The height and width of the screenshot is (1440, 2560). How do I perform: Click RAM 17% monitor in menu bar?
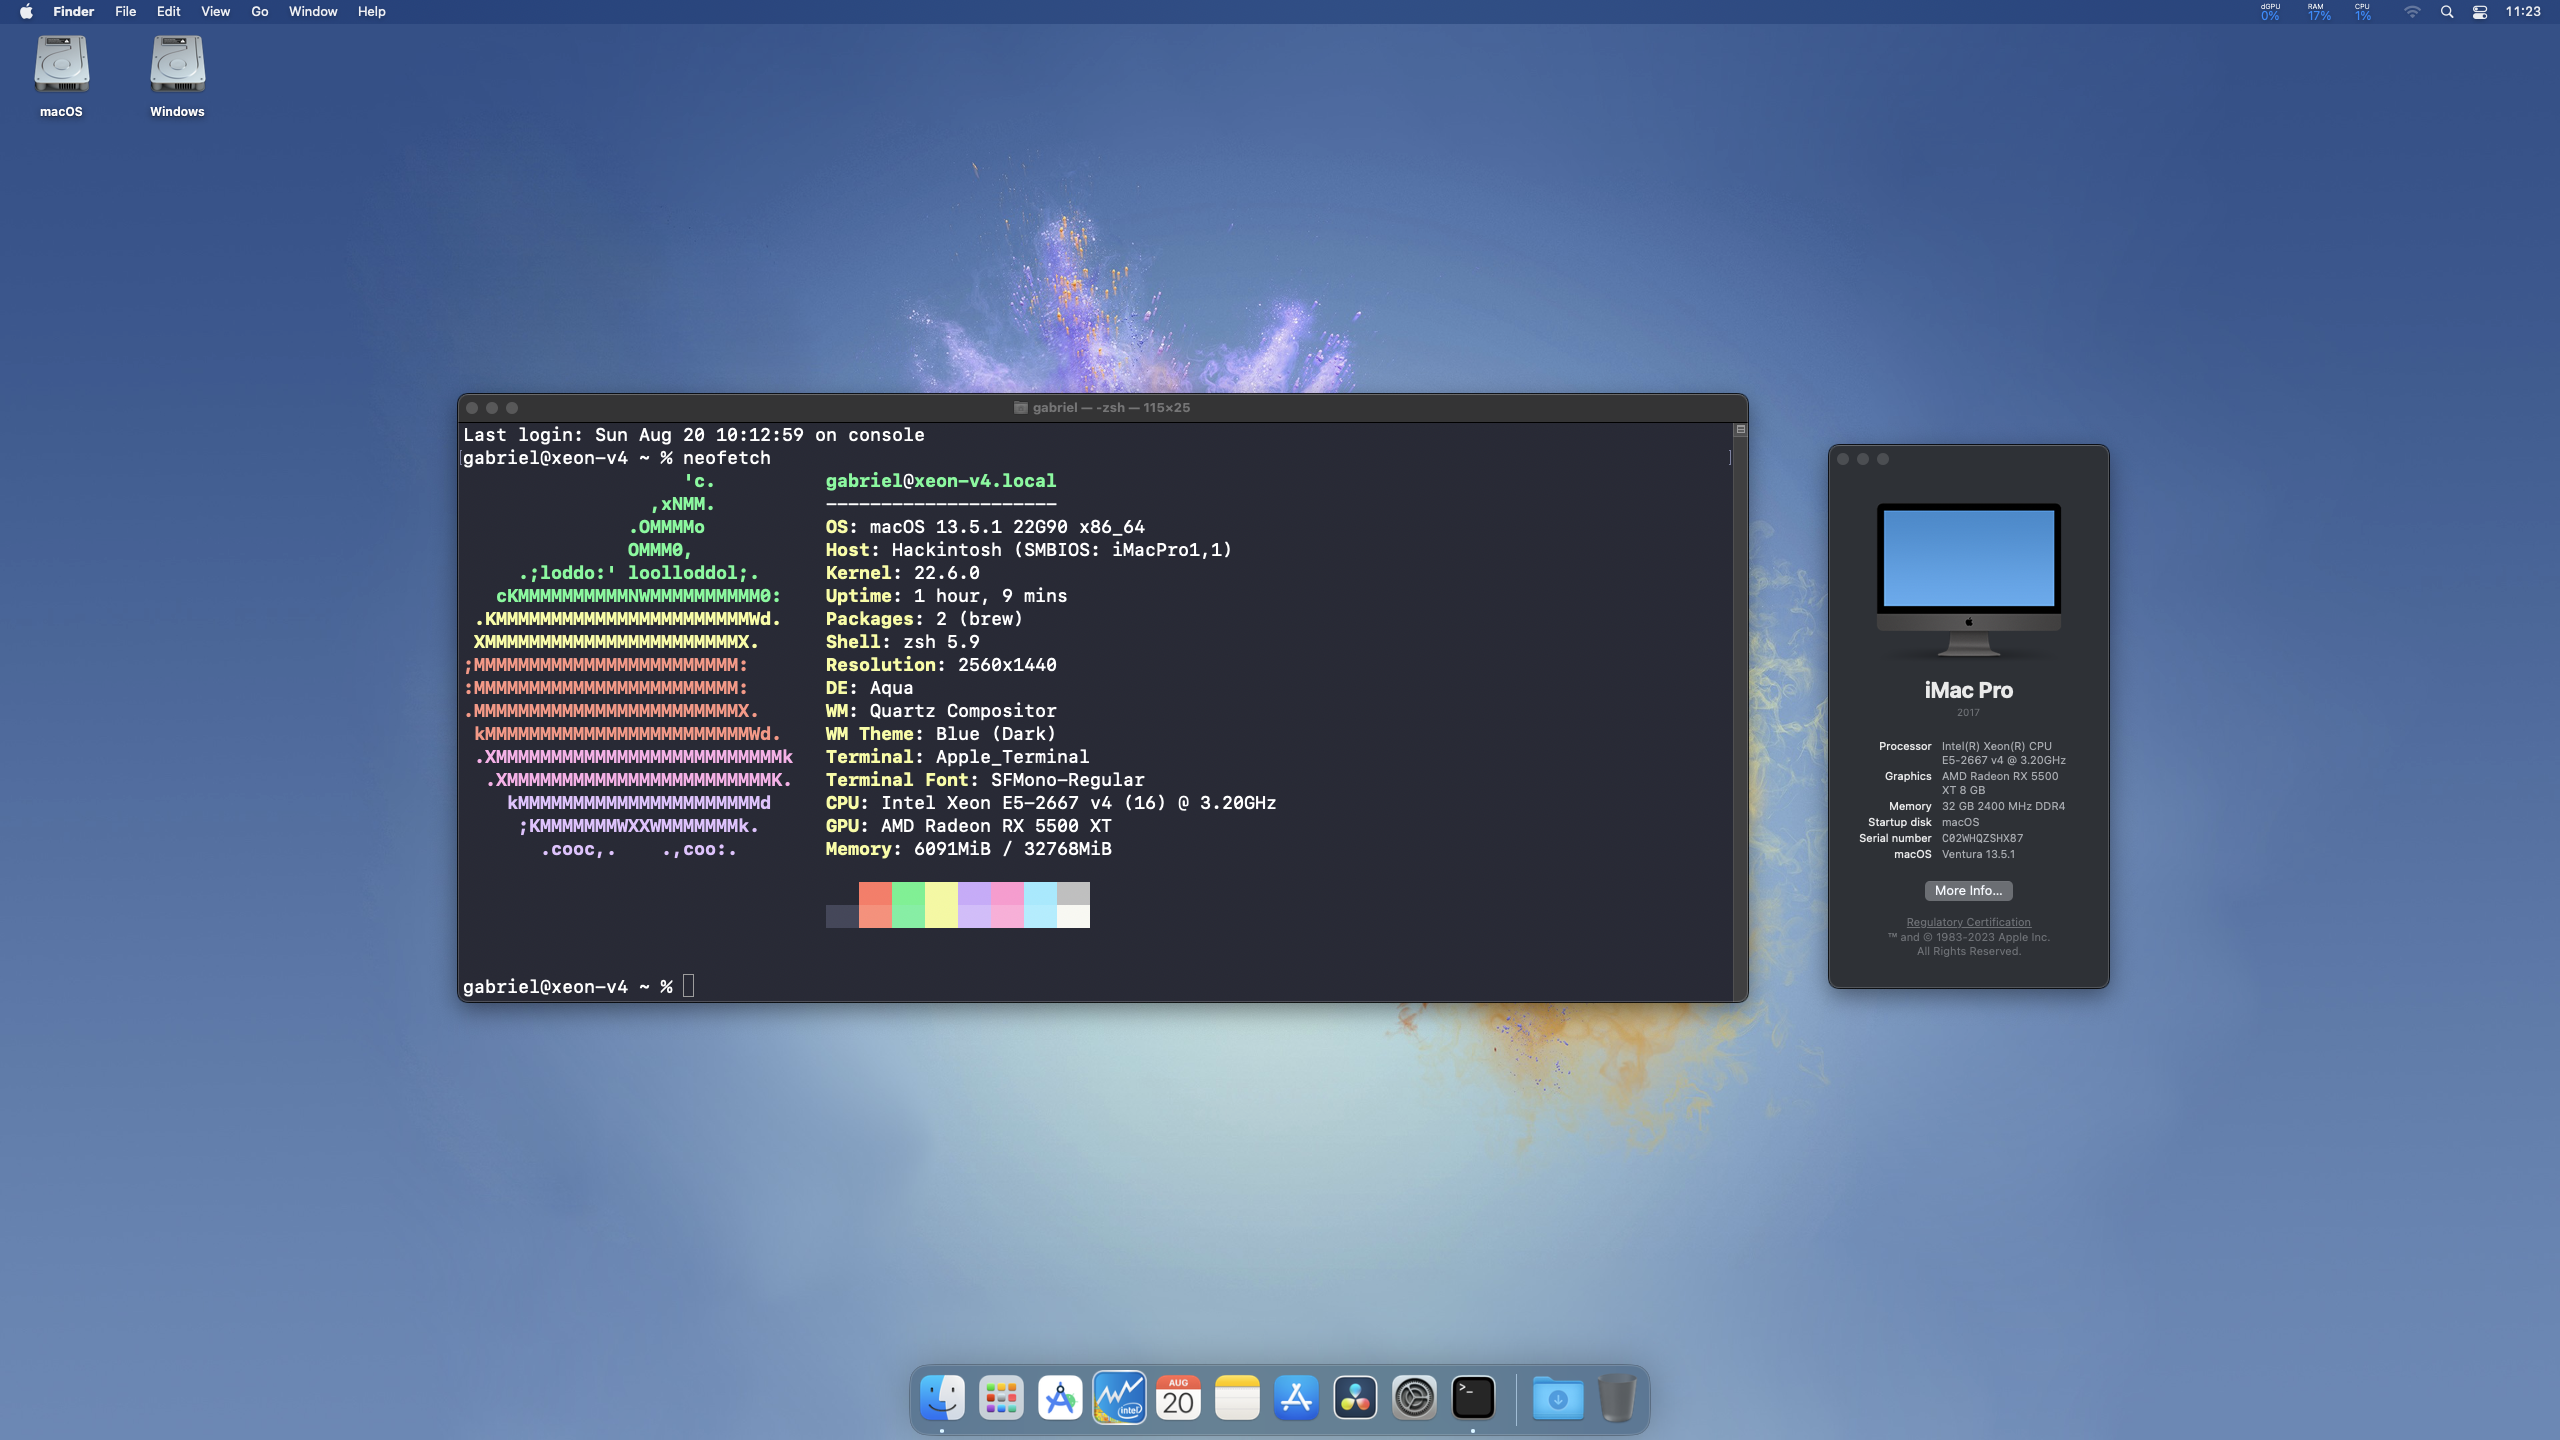2318,12
